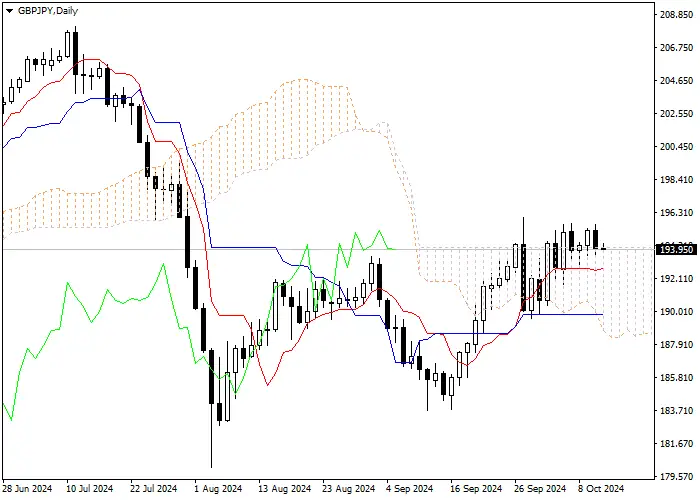Screen dimensions: 700x500
Task: Select the current price label 193.950
Action: (676, 249)
